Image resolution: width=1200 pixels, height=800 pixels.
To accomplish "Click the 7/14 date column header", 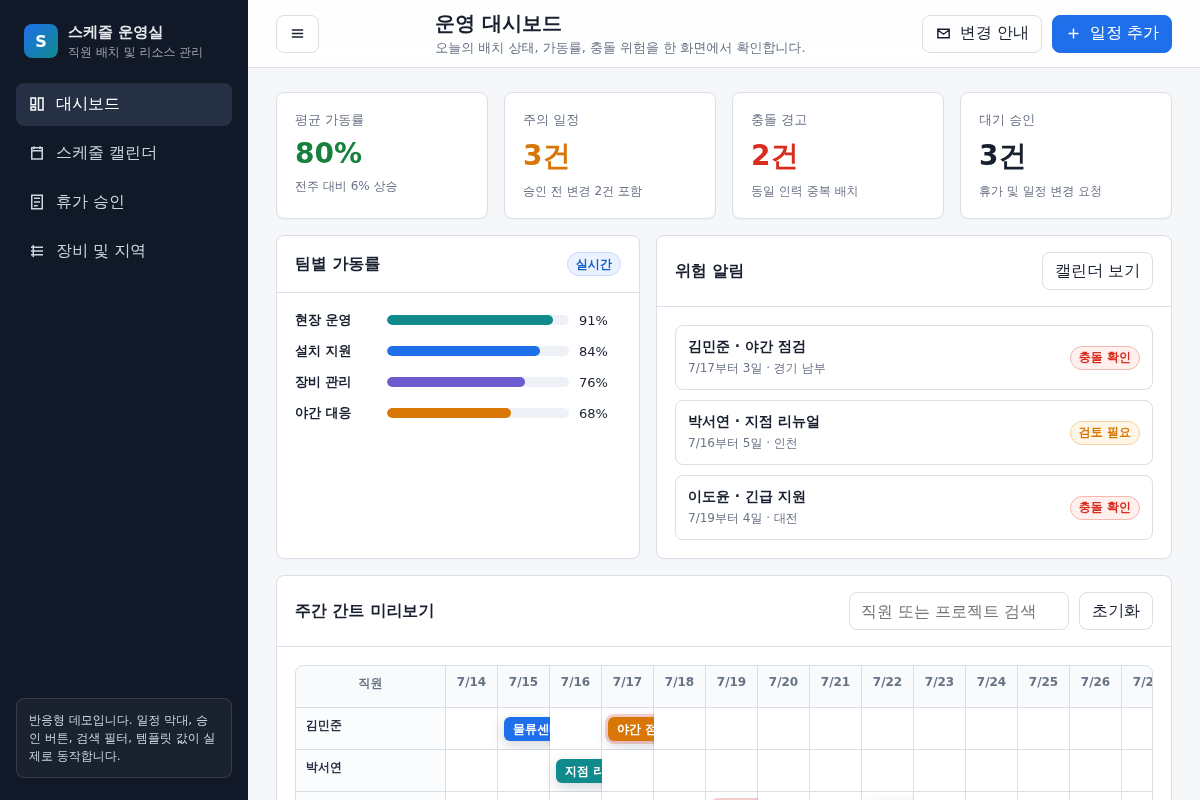I will pos(472,686).
